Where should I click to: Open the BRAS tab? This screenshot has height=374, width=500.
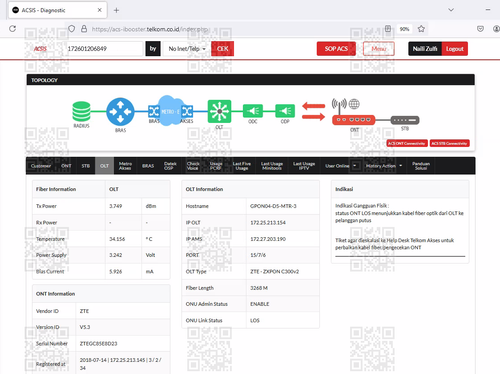point(148,166)
